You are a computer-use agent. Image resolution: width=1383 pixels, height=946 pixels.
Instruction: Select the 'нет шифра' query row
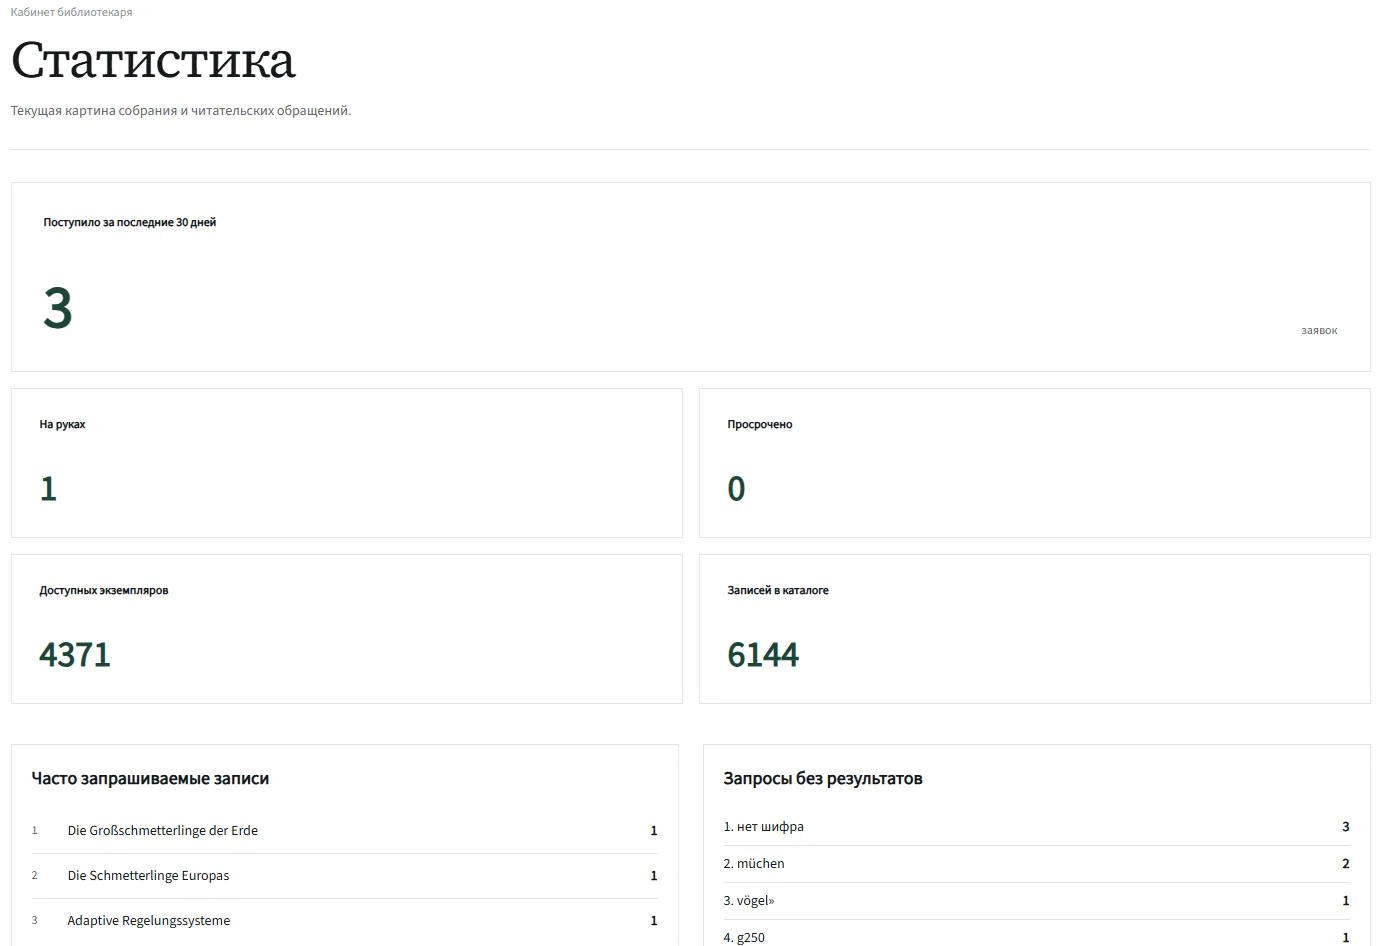click(x=1036, y=827)
